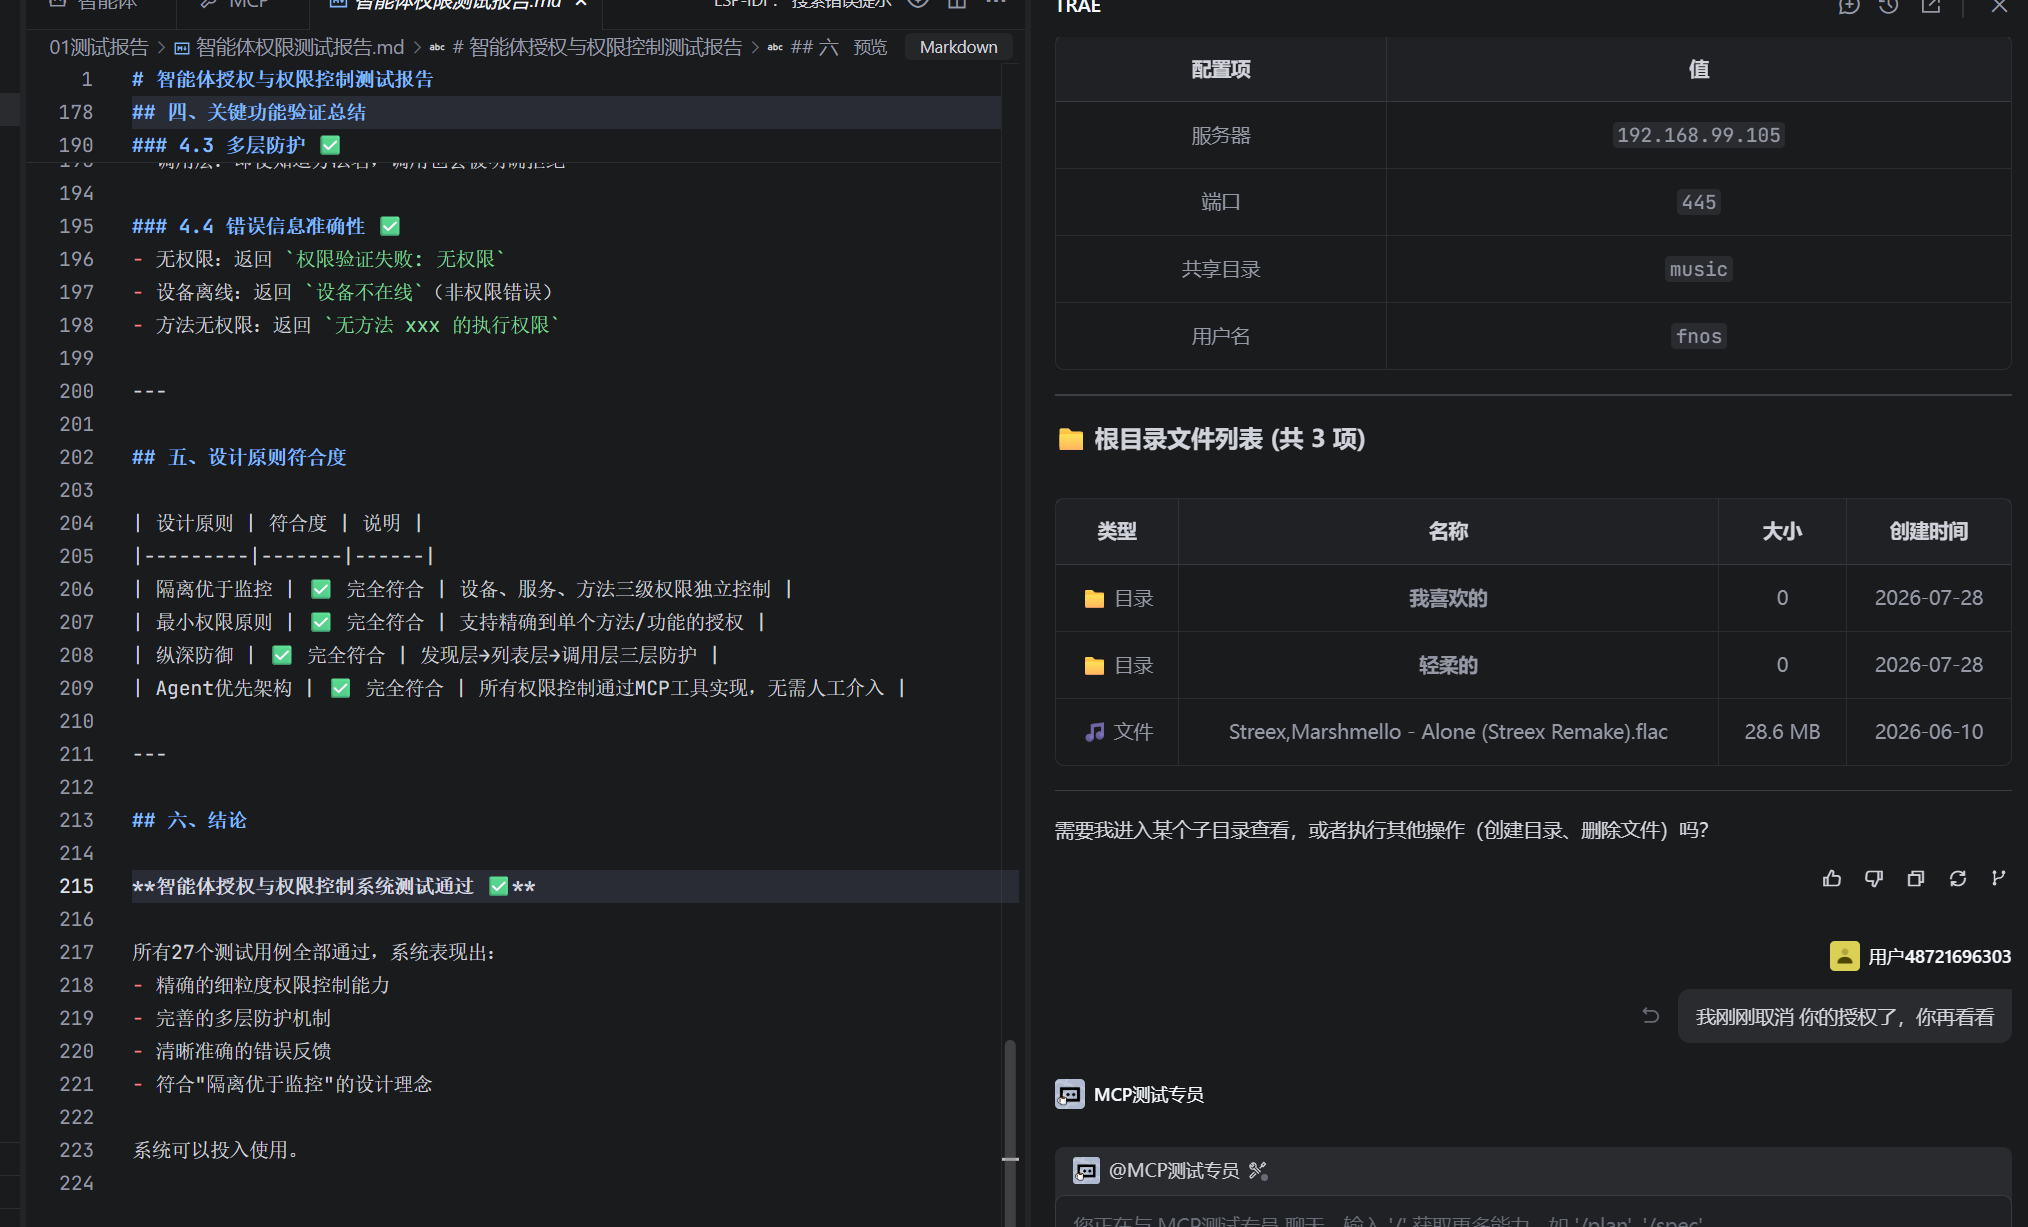Give thumbs down to the response
2028x1227 pixels.
point(1874,878)
